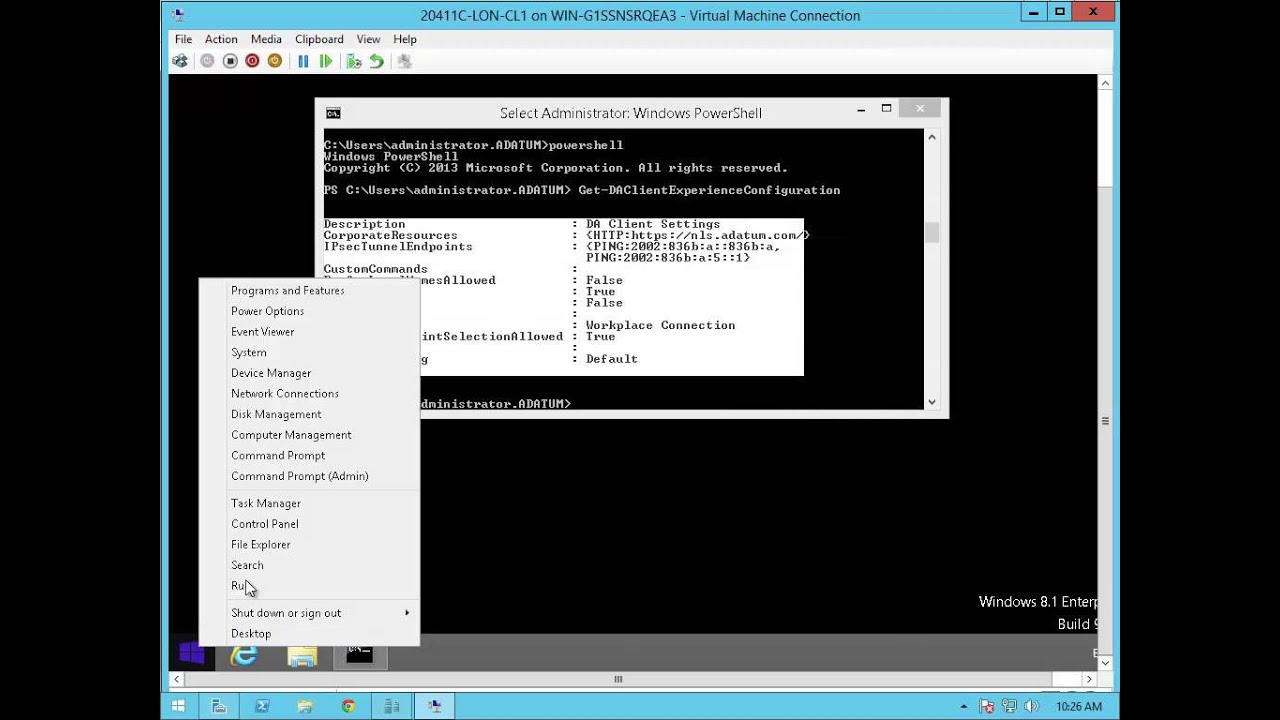Open the View menu
1280x720 pixels.
(368, 39)
